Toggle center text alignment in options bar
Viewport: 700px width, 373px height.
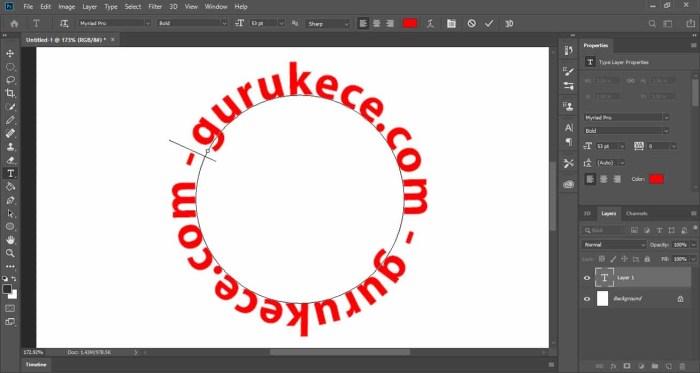point(377,24)
